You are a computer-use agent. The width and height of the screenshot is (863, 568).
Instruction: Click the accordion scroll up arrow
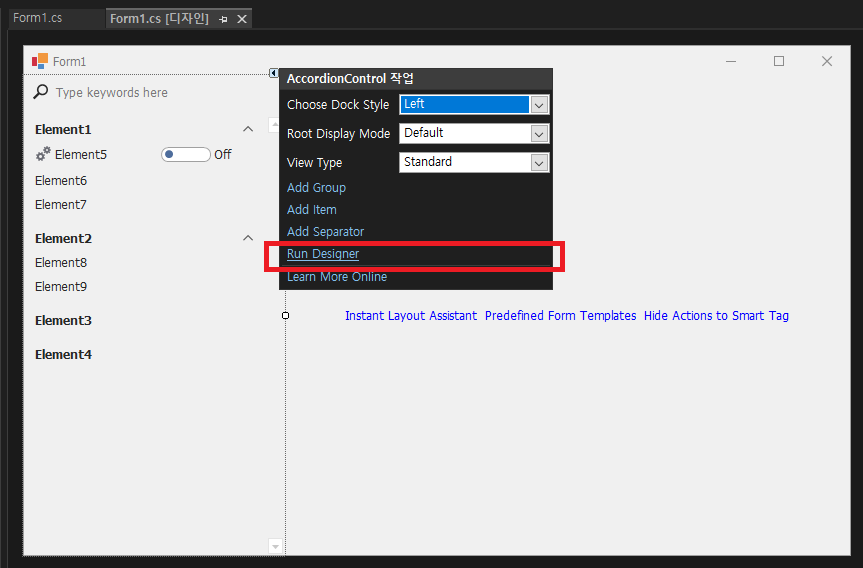coord(275,125)
